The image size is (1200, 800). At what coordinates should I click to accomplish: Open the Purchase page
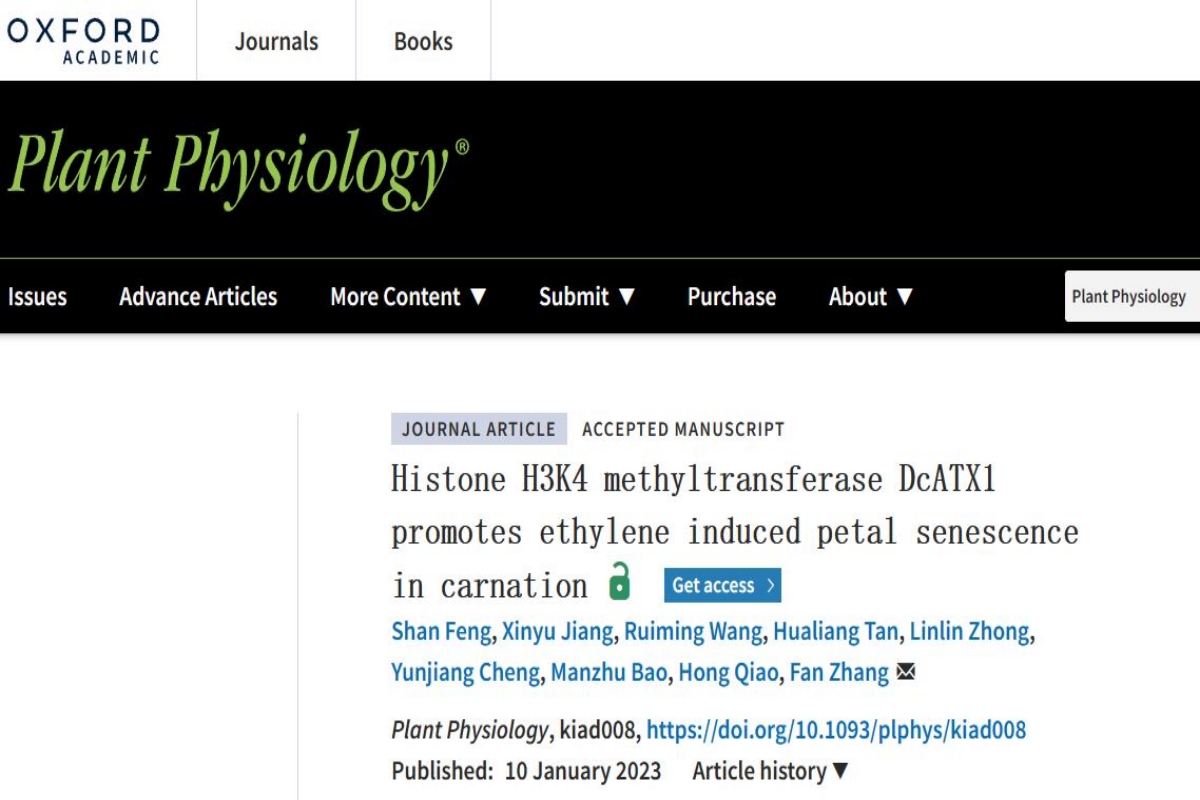pos(732,297)
